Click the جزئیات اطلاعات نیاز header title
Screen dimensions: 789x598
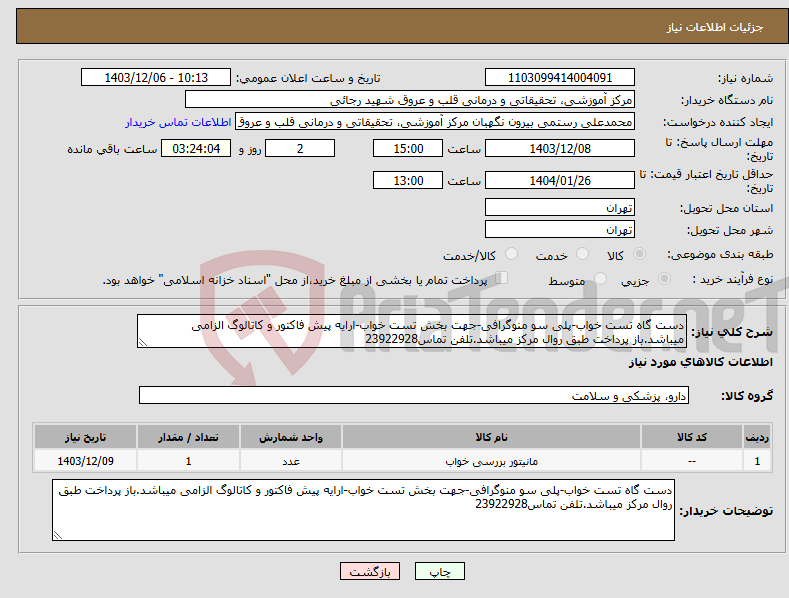(x=715, y=27)
